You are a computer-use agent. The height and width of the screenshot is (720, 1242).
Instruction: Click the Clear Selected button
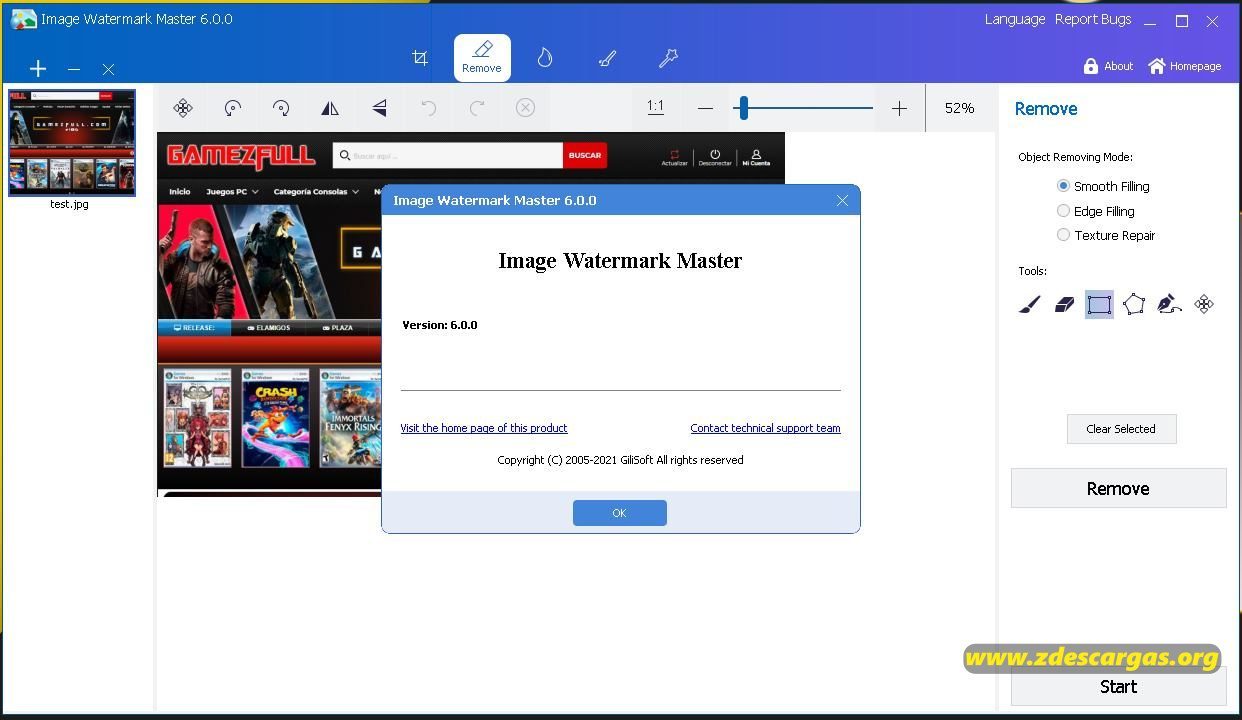pos(1121,429)
